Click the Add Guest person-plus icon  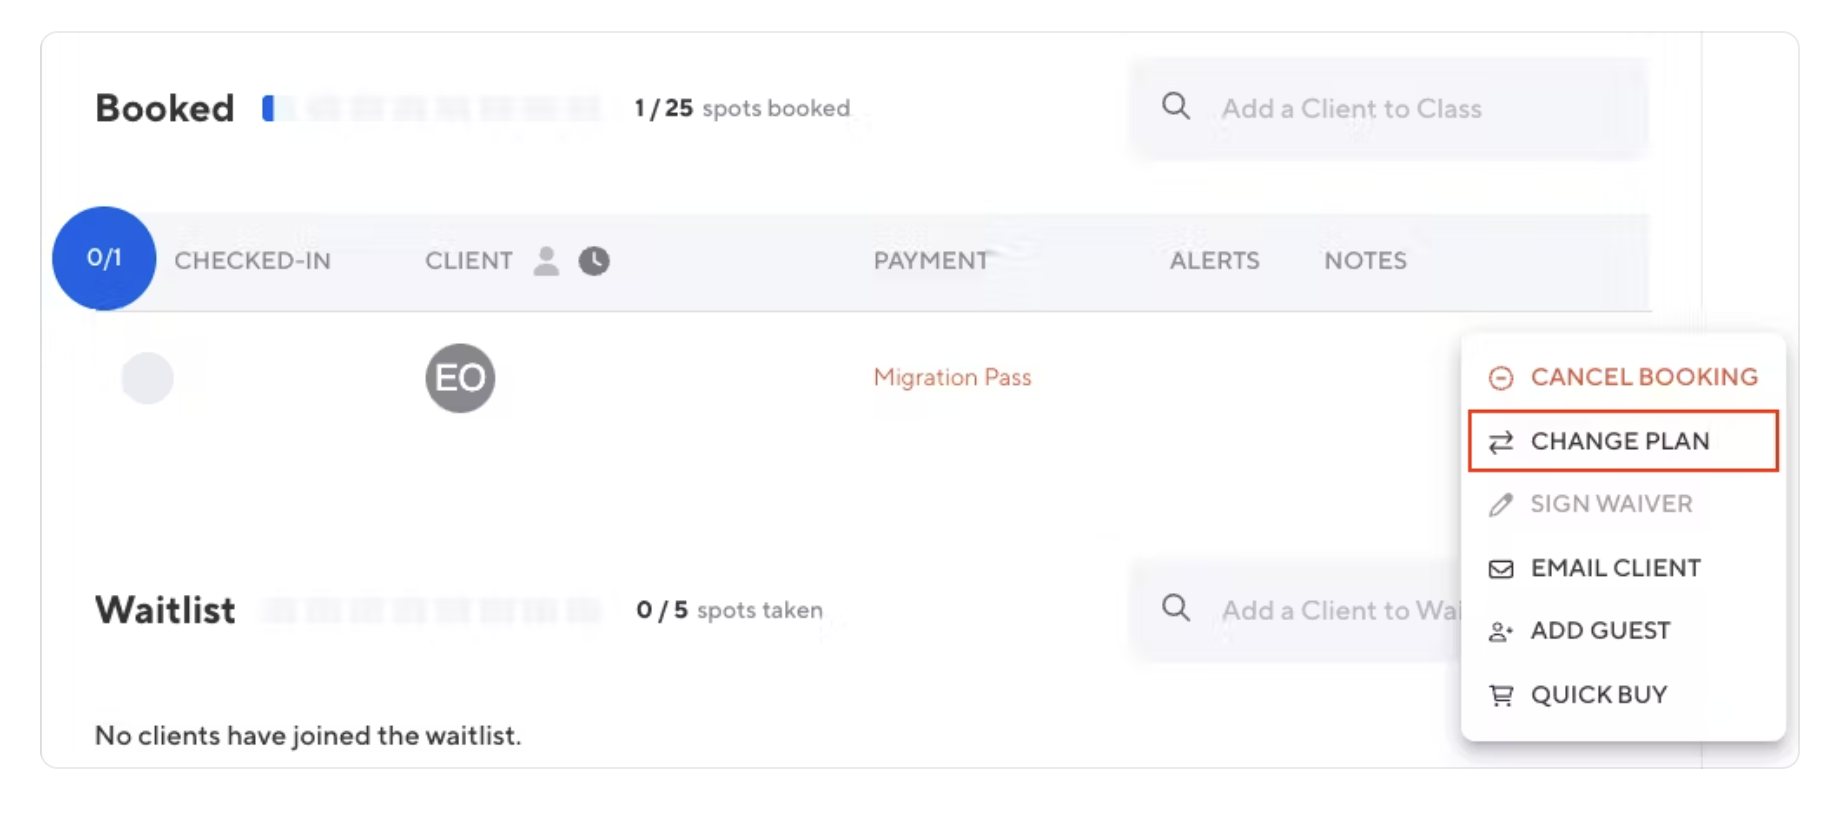click(1500, 632)
